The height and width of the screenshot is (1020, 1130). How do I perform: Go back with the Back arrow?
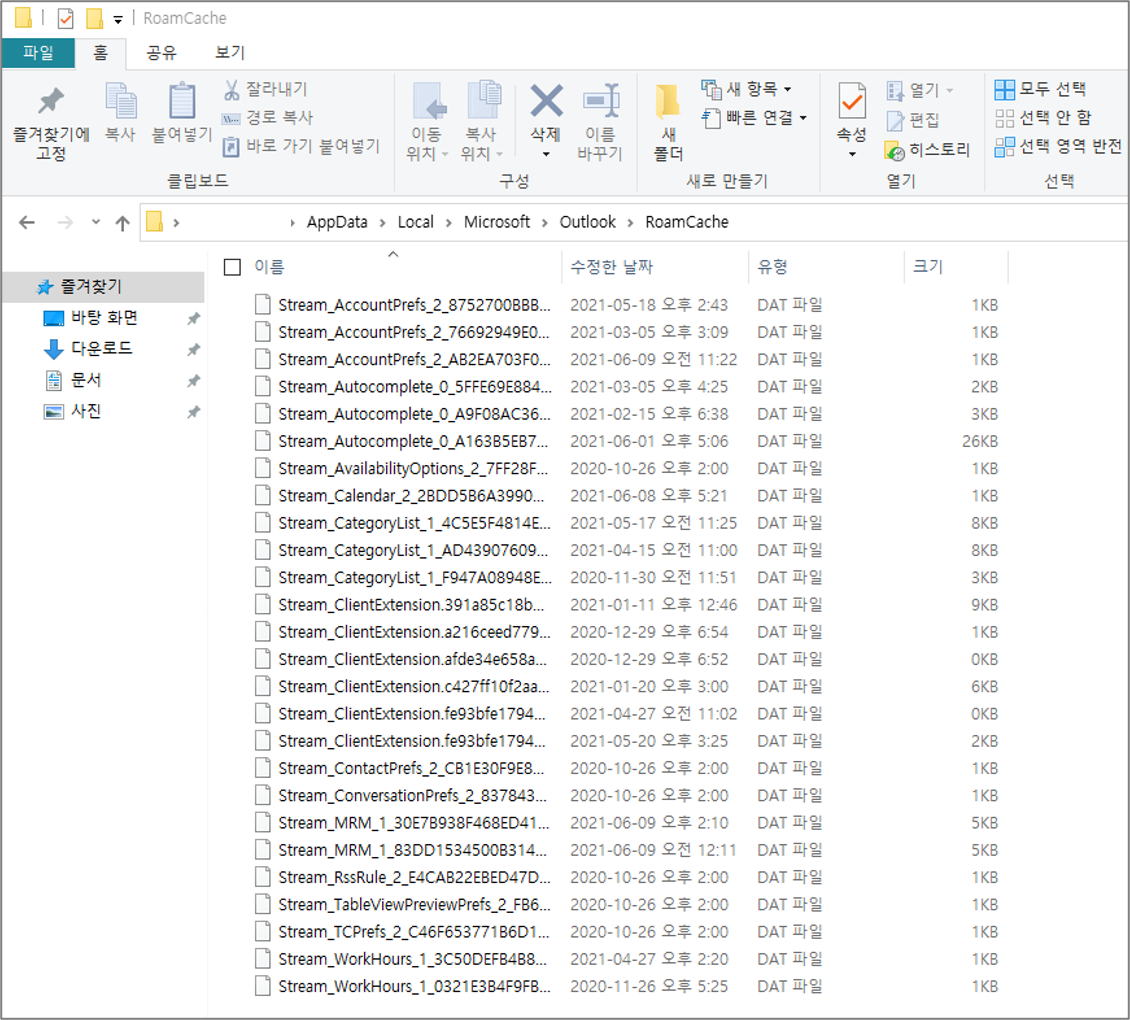[x=27, y=223]
